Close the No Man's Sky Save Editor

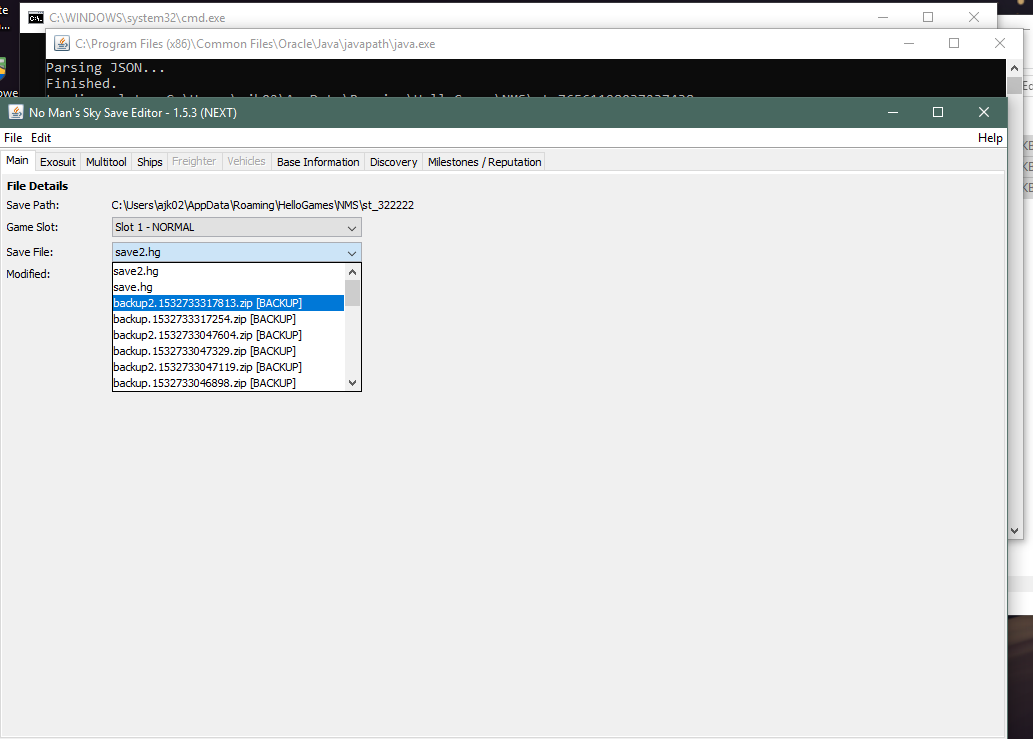pyautogui.click(x=984, y=113)
